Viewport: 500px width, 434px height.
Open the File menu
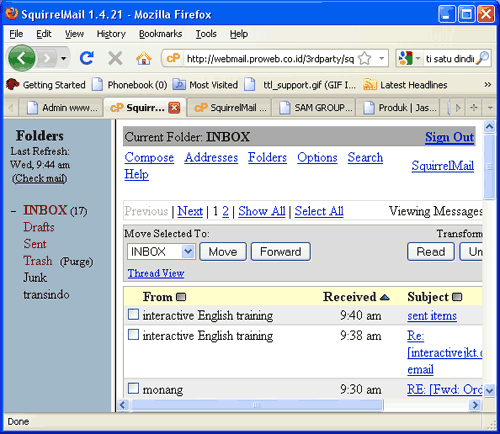16,34
